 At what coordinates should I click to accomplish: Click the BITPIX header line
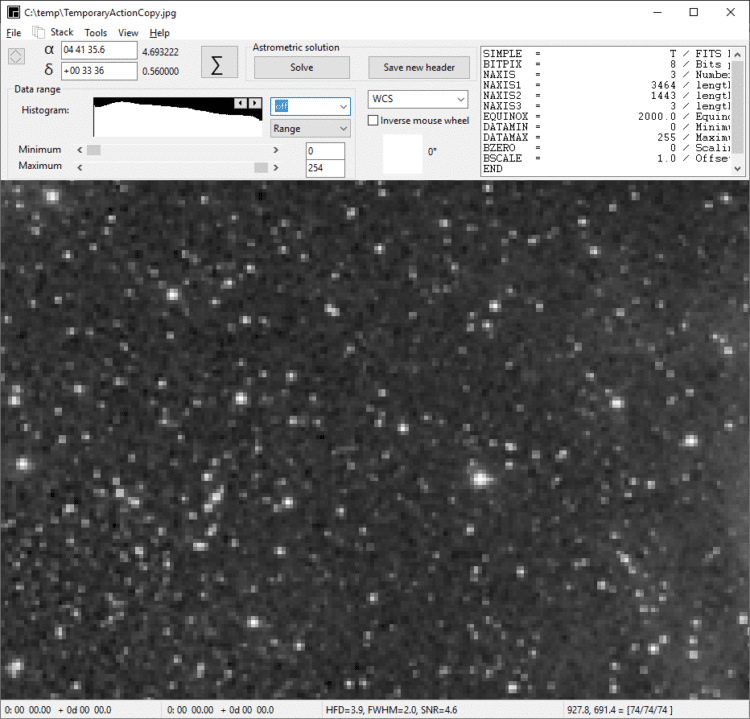(x=607, y=64)
